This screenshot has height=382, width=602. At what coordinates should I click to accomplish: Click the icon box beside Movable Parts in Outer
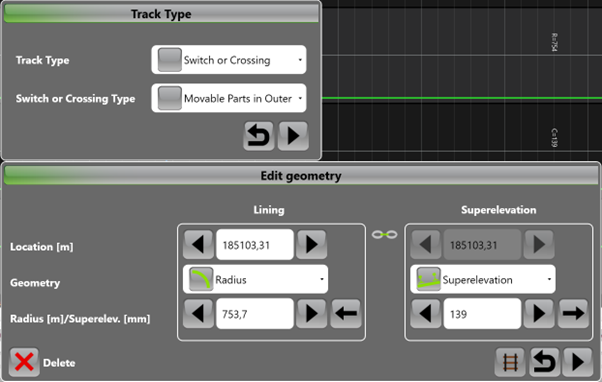[x=170, y=98]
